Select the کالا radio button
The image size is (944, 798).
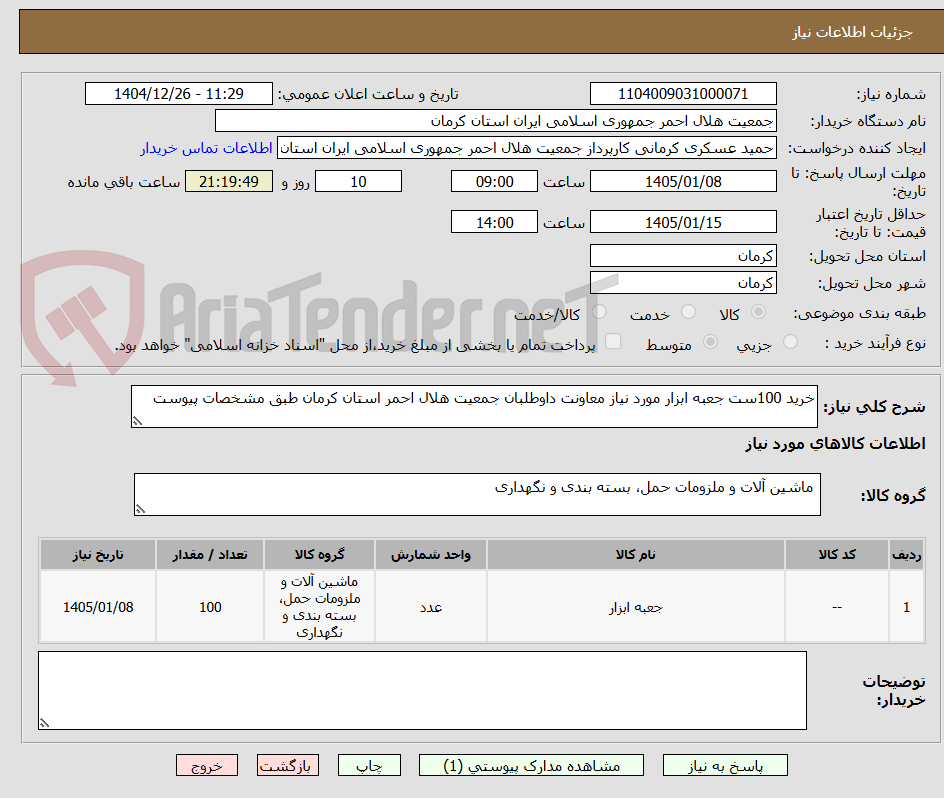pos(759,311)
